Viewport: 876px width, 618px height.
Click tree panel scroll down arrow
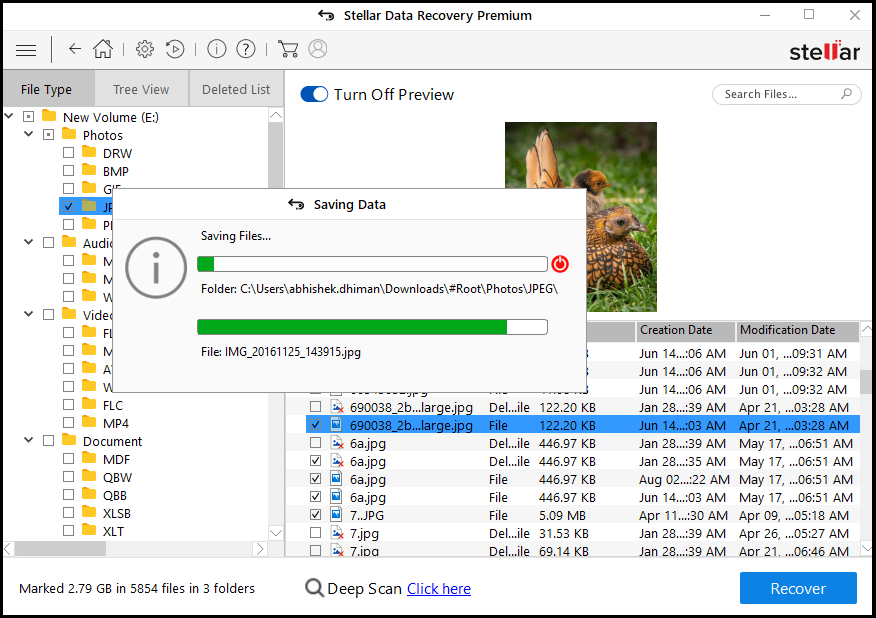click(x=276, y=533)
